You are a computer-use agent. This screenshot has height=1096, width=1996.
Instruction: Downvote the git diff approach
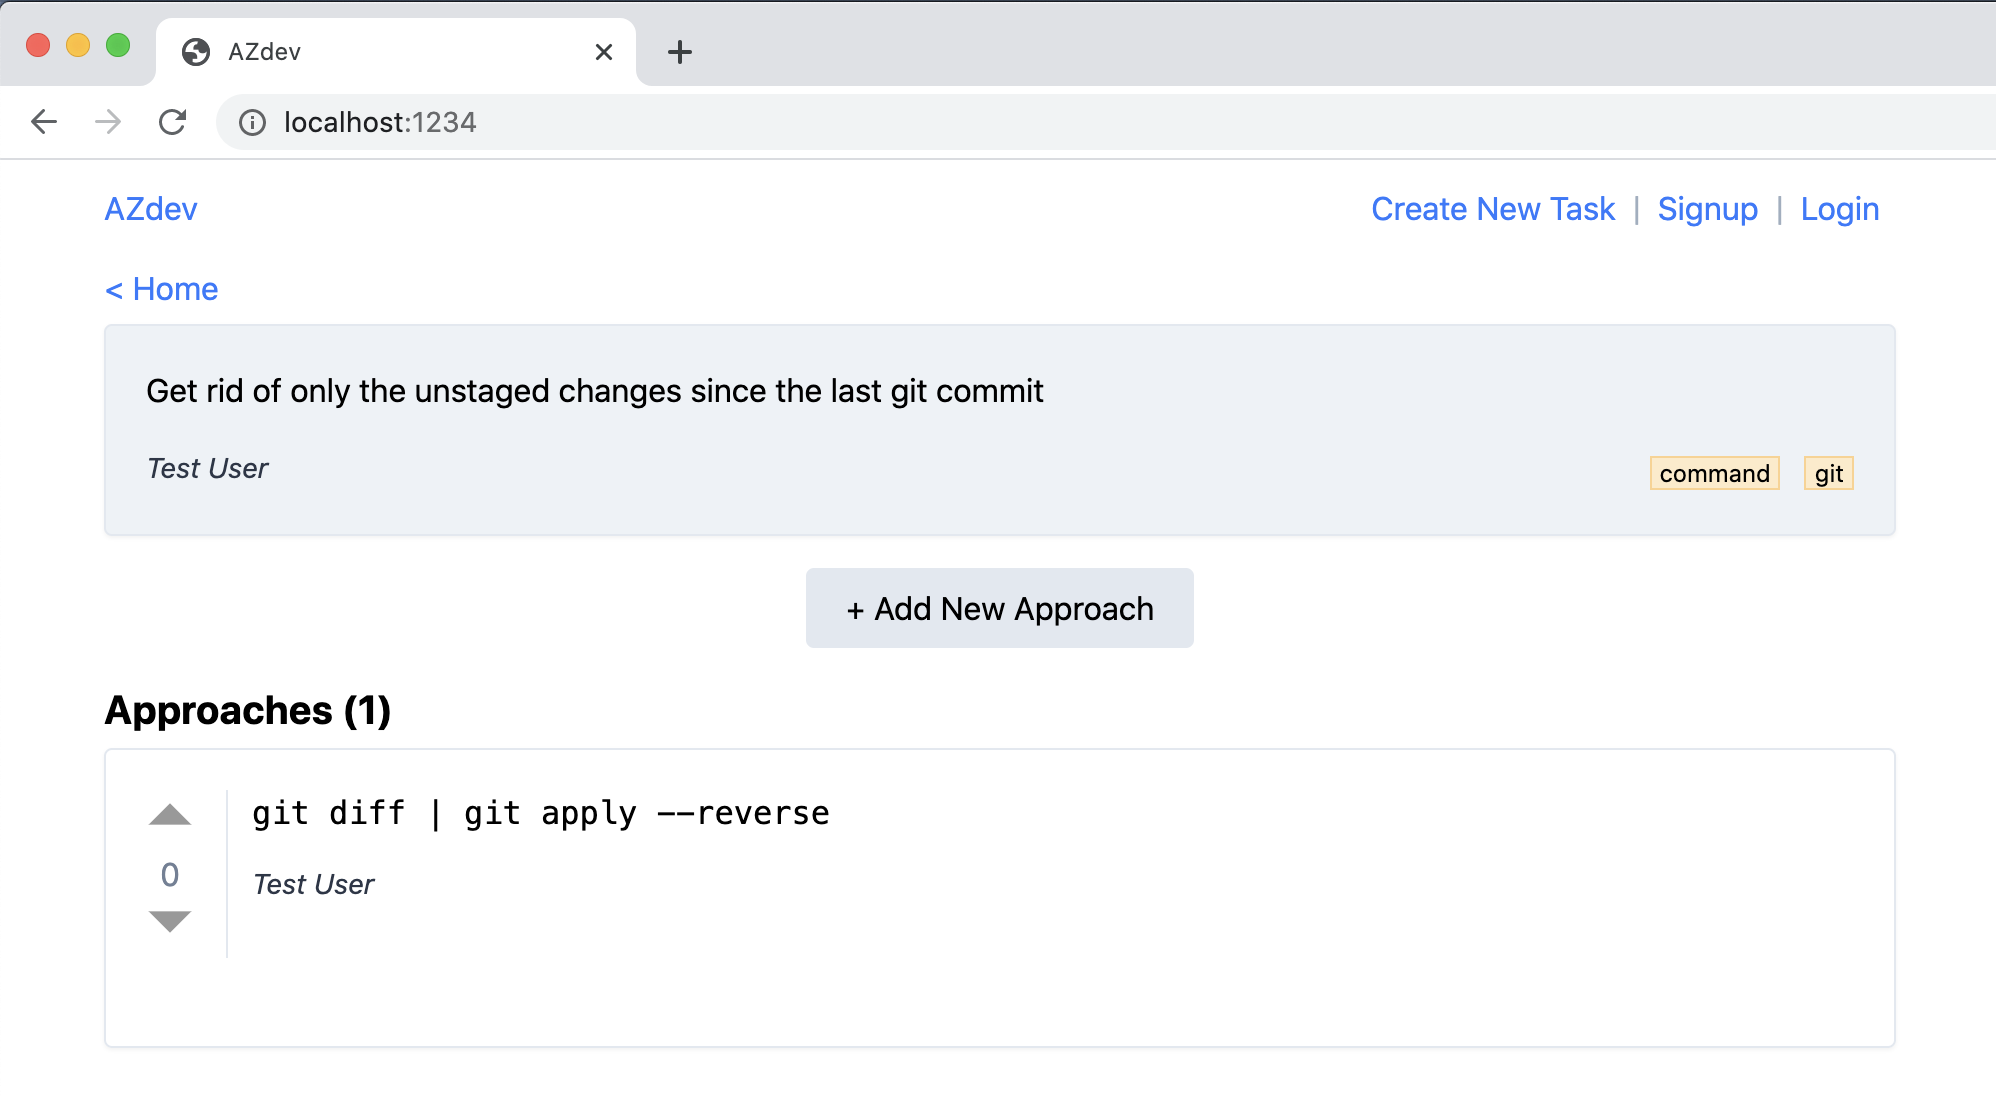point(170,921)
